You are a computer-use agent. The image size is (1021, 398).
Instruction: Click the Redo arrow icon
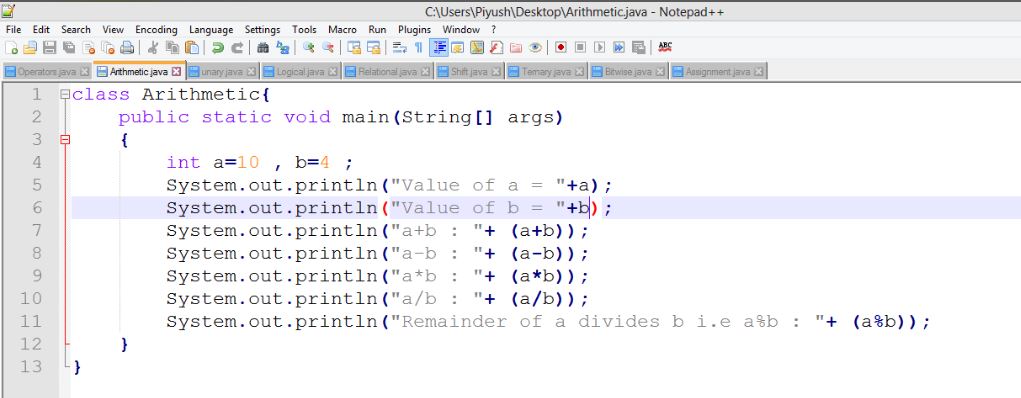click(237, 48)
